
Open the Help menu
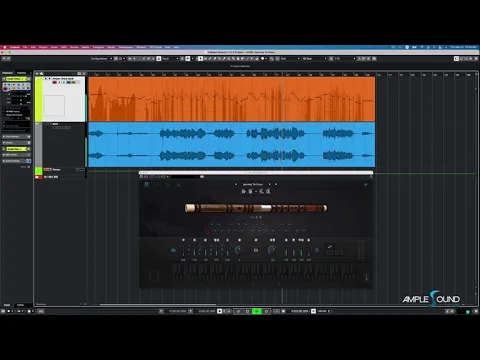(176, 47)
